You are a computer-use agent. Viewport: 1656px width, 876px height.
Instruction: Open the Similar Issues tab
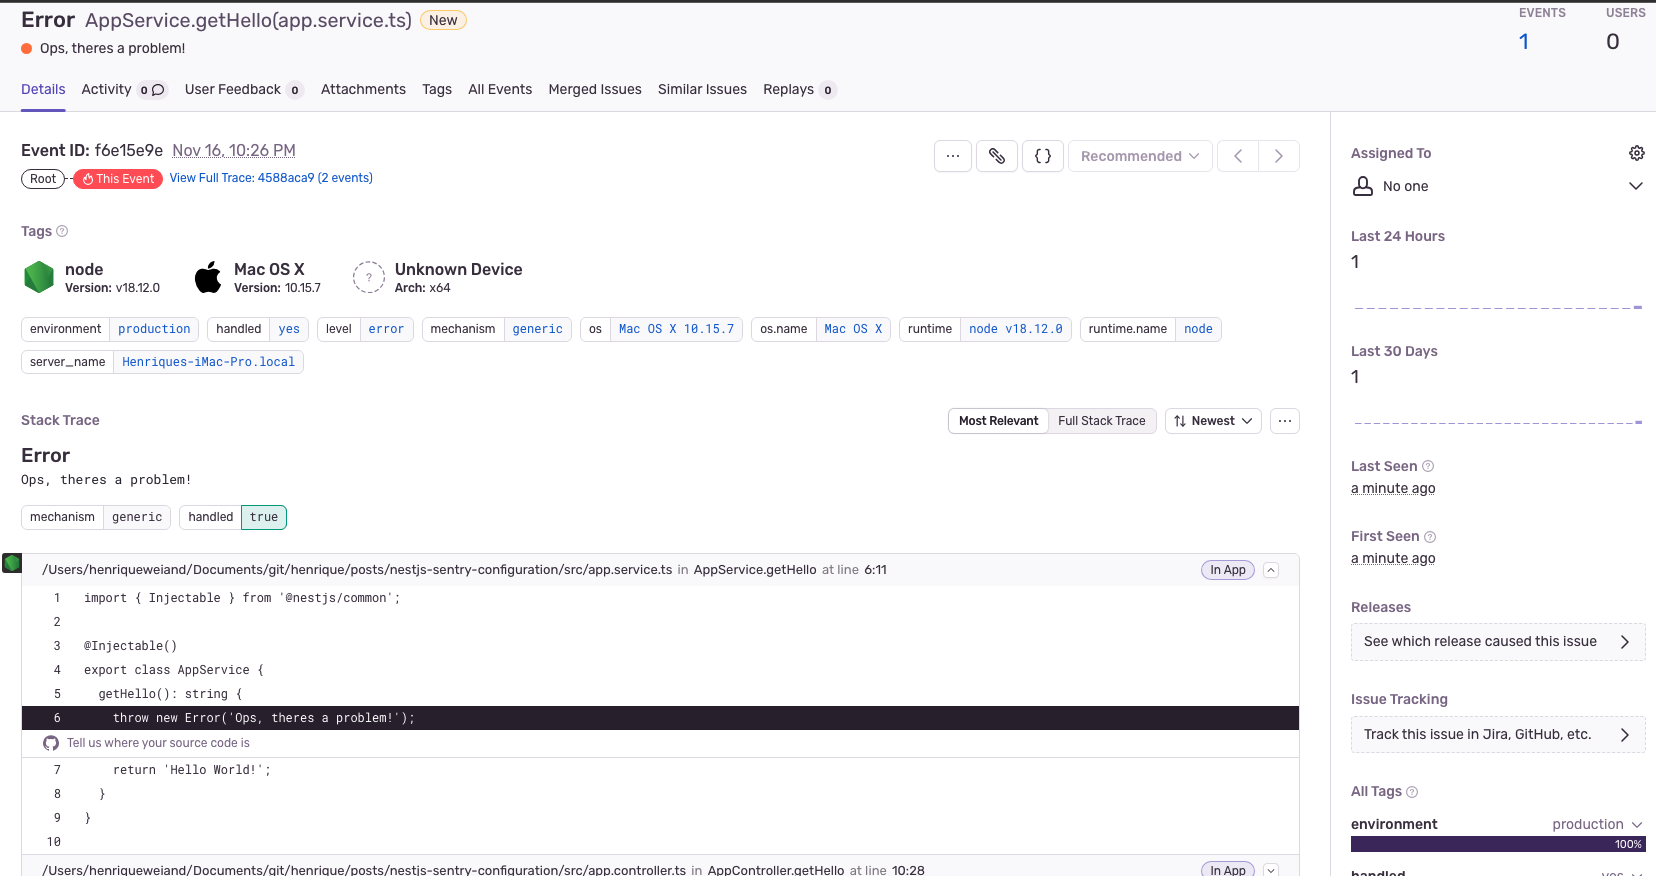(702, 89)
